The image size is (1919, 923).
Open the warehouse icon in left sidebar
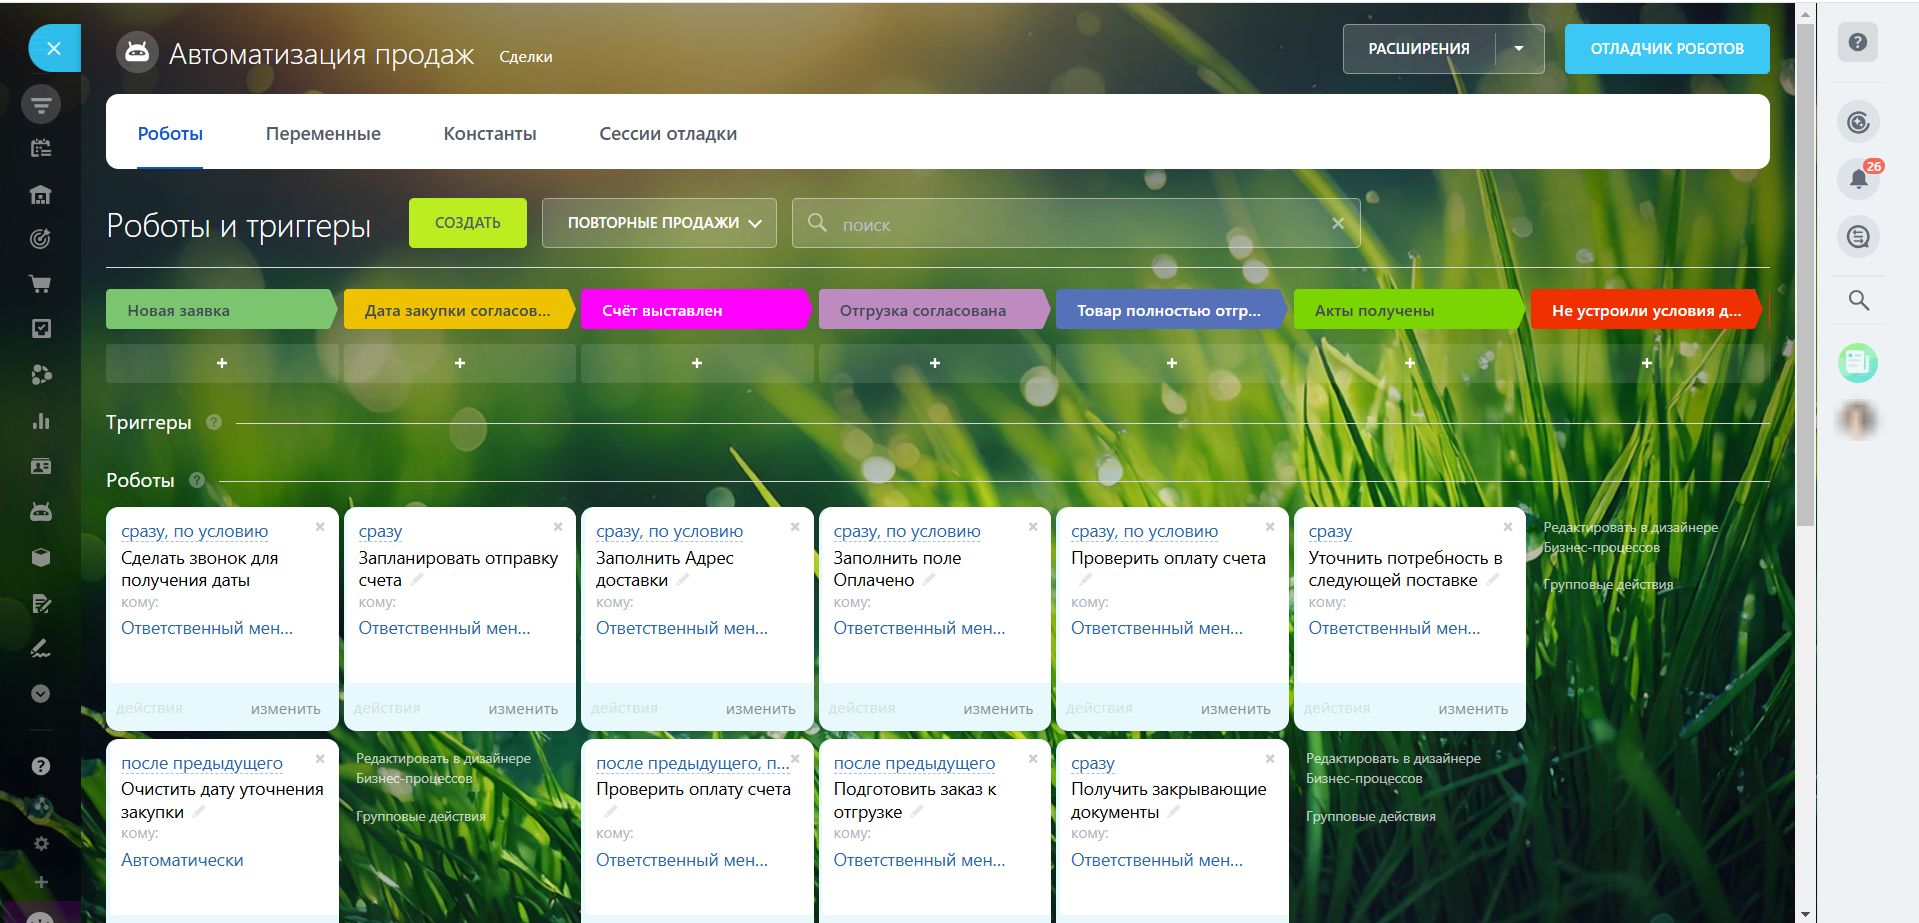pyautogui.click(x=41, y=194)
